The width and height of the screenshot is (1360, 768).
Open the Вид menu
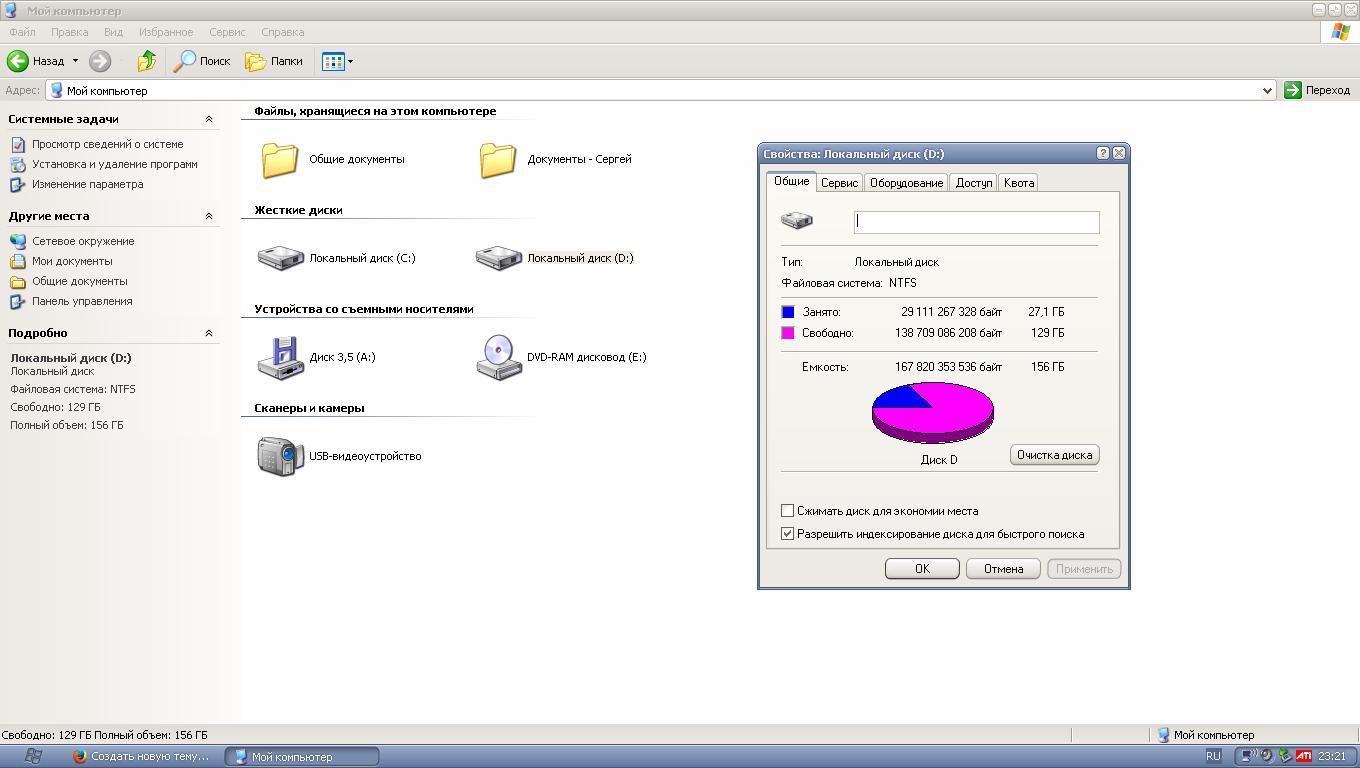(114, 32)
